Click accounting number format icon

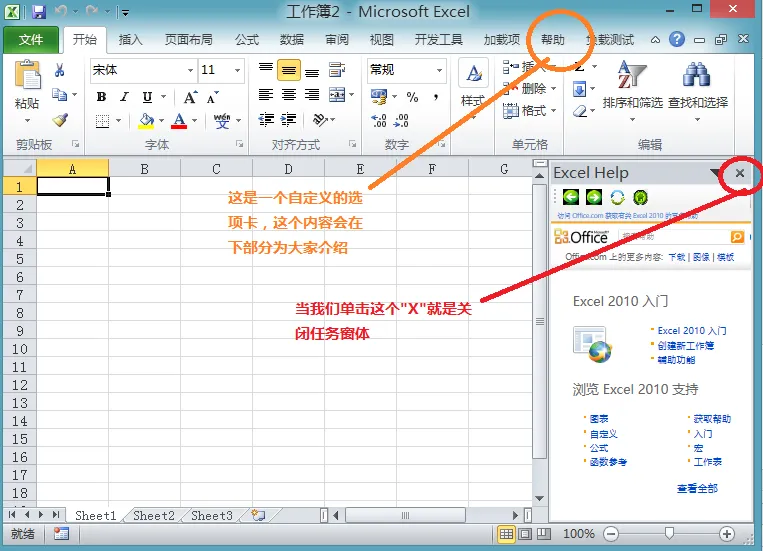379,97
